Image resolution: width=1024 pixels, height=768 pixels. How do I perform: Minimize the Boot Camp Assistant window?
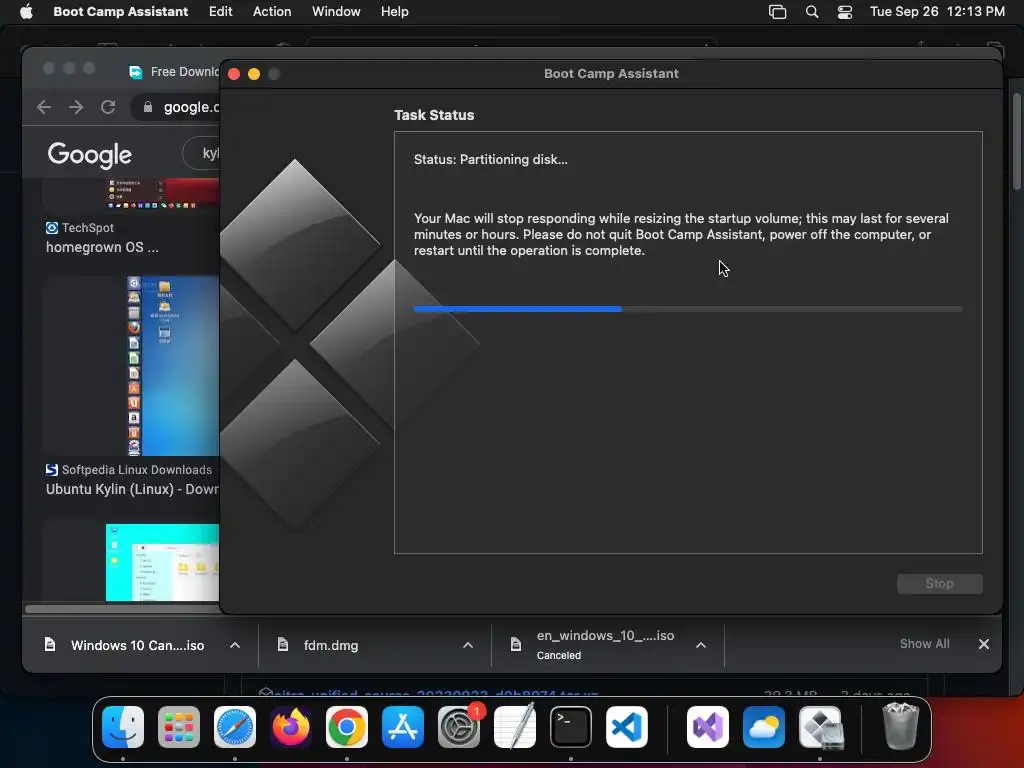(254, 74)
